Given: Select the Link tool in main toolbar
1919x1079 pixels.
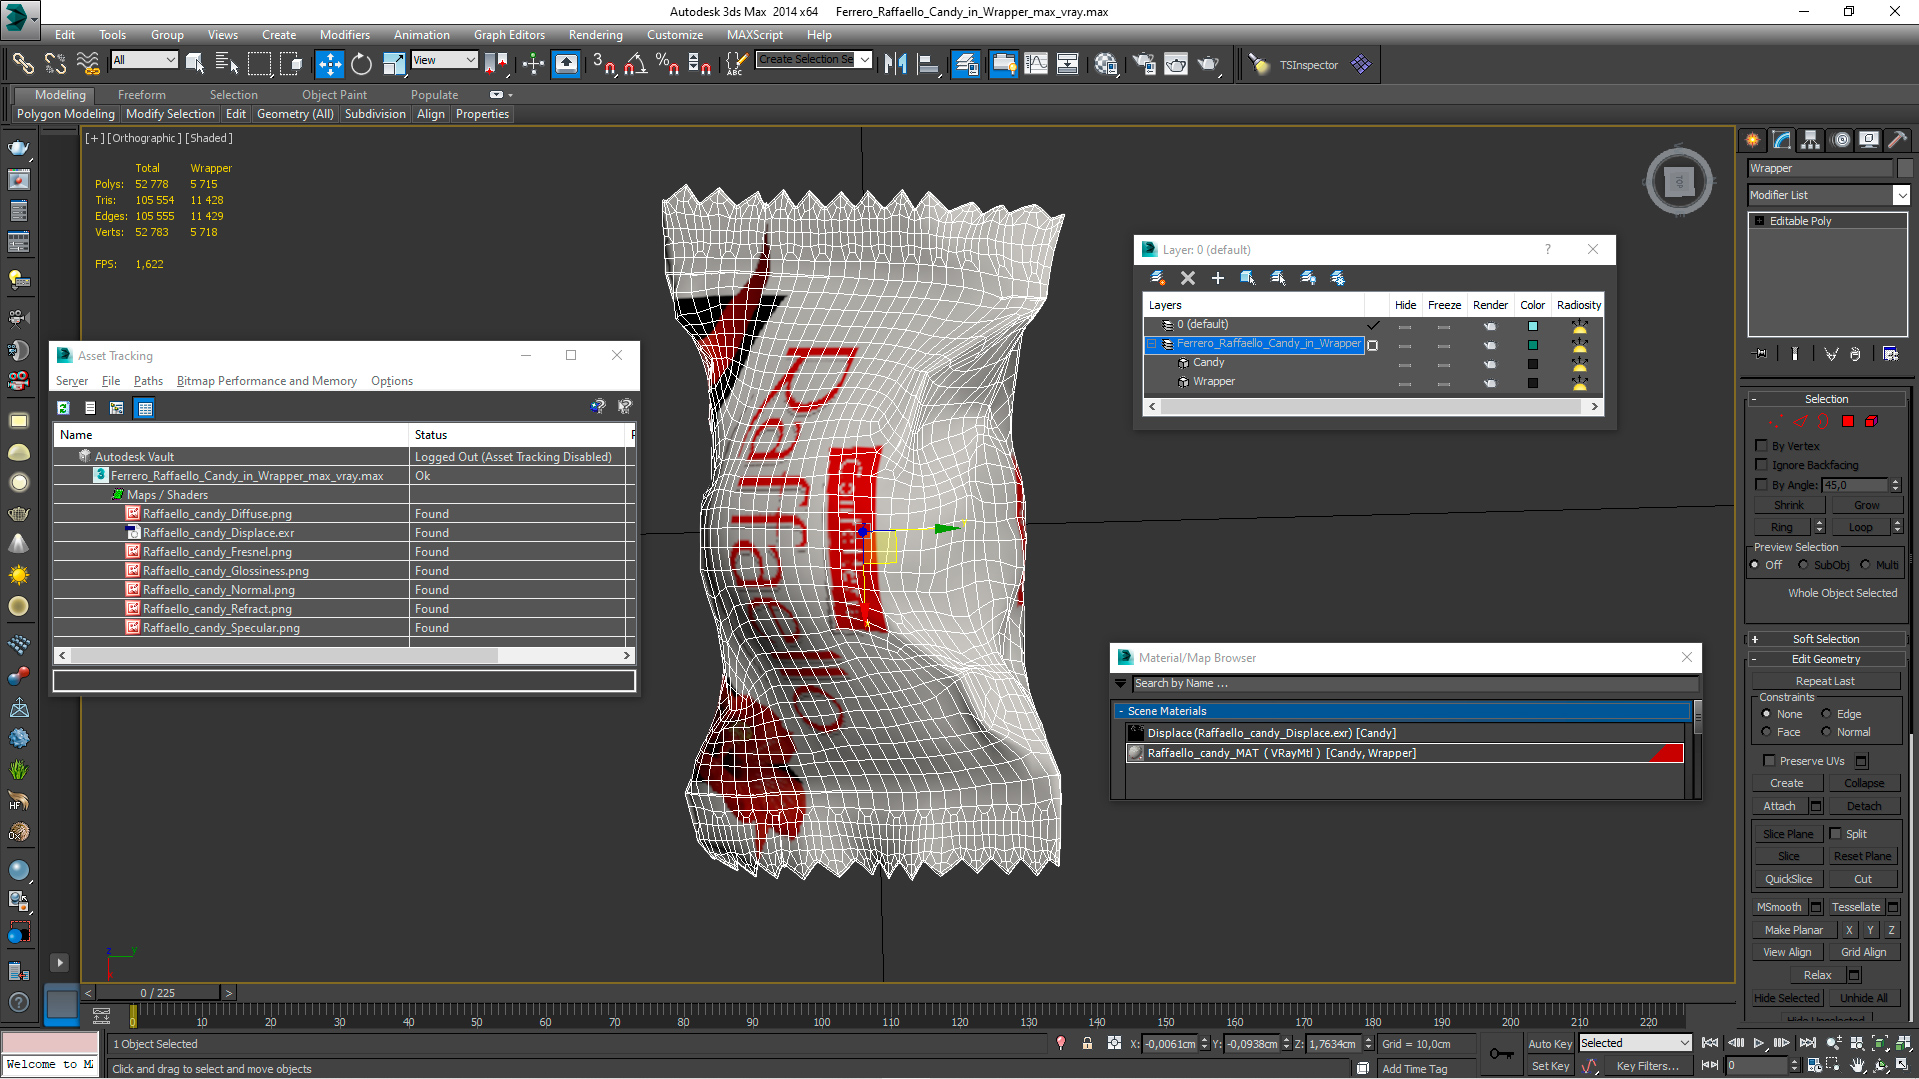Looking at the screenshot, I should pyautogui.click(x=22, y=64).
